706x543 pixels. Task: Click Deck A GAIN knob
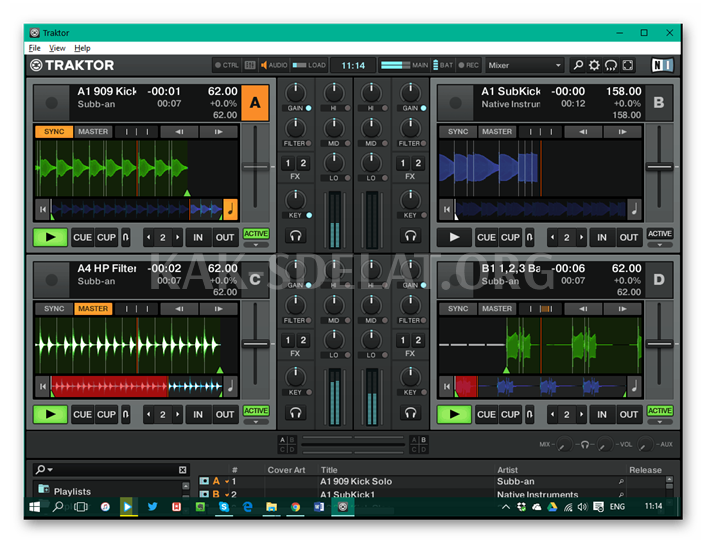click(295, 93)
